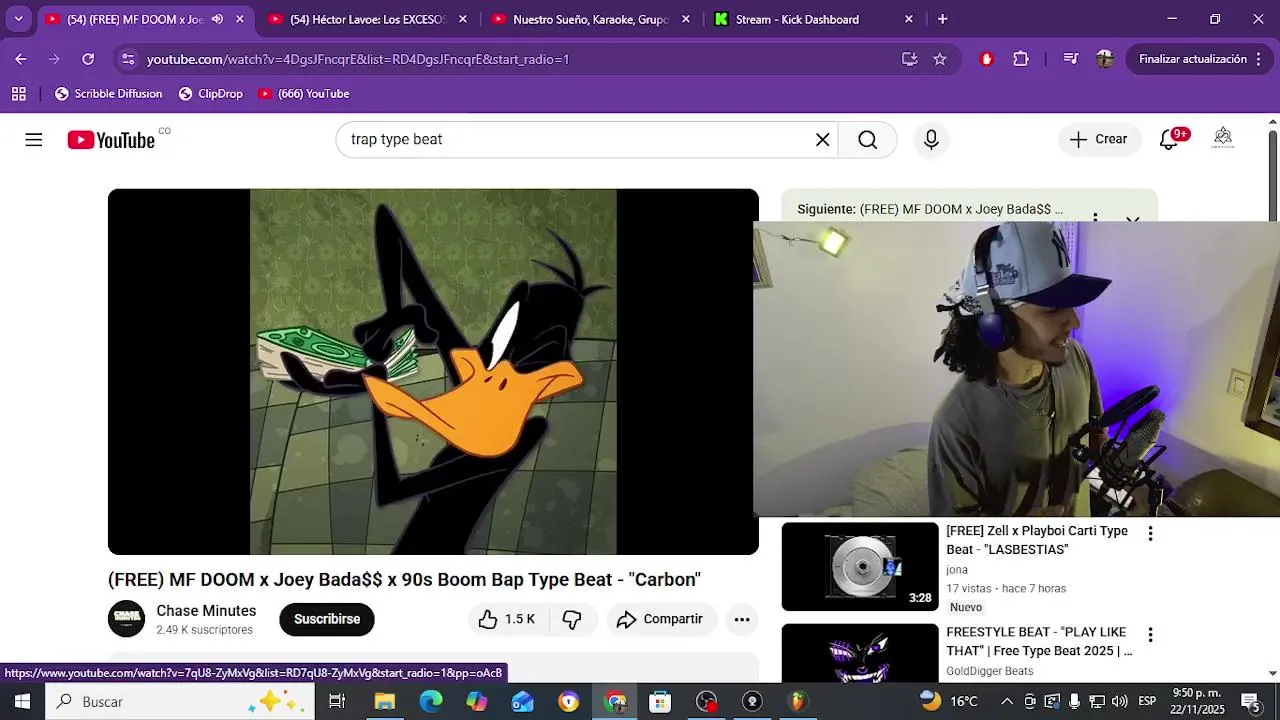Open the Windows notification center icon
The height and width of the screenshot is (720, 1280).
(x=1250, y=701)
